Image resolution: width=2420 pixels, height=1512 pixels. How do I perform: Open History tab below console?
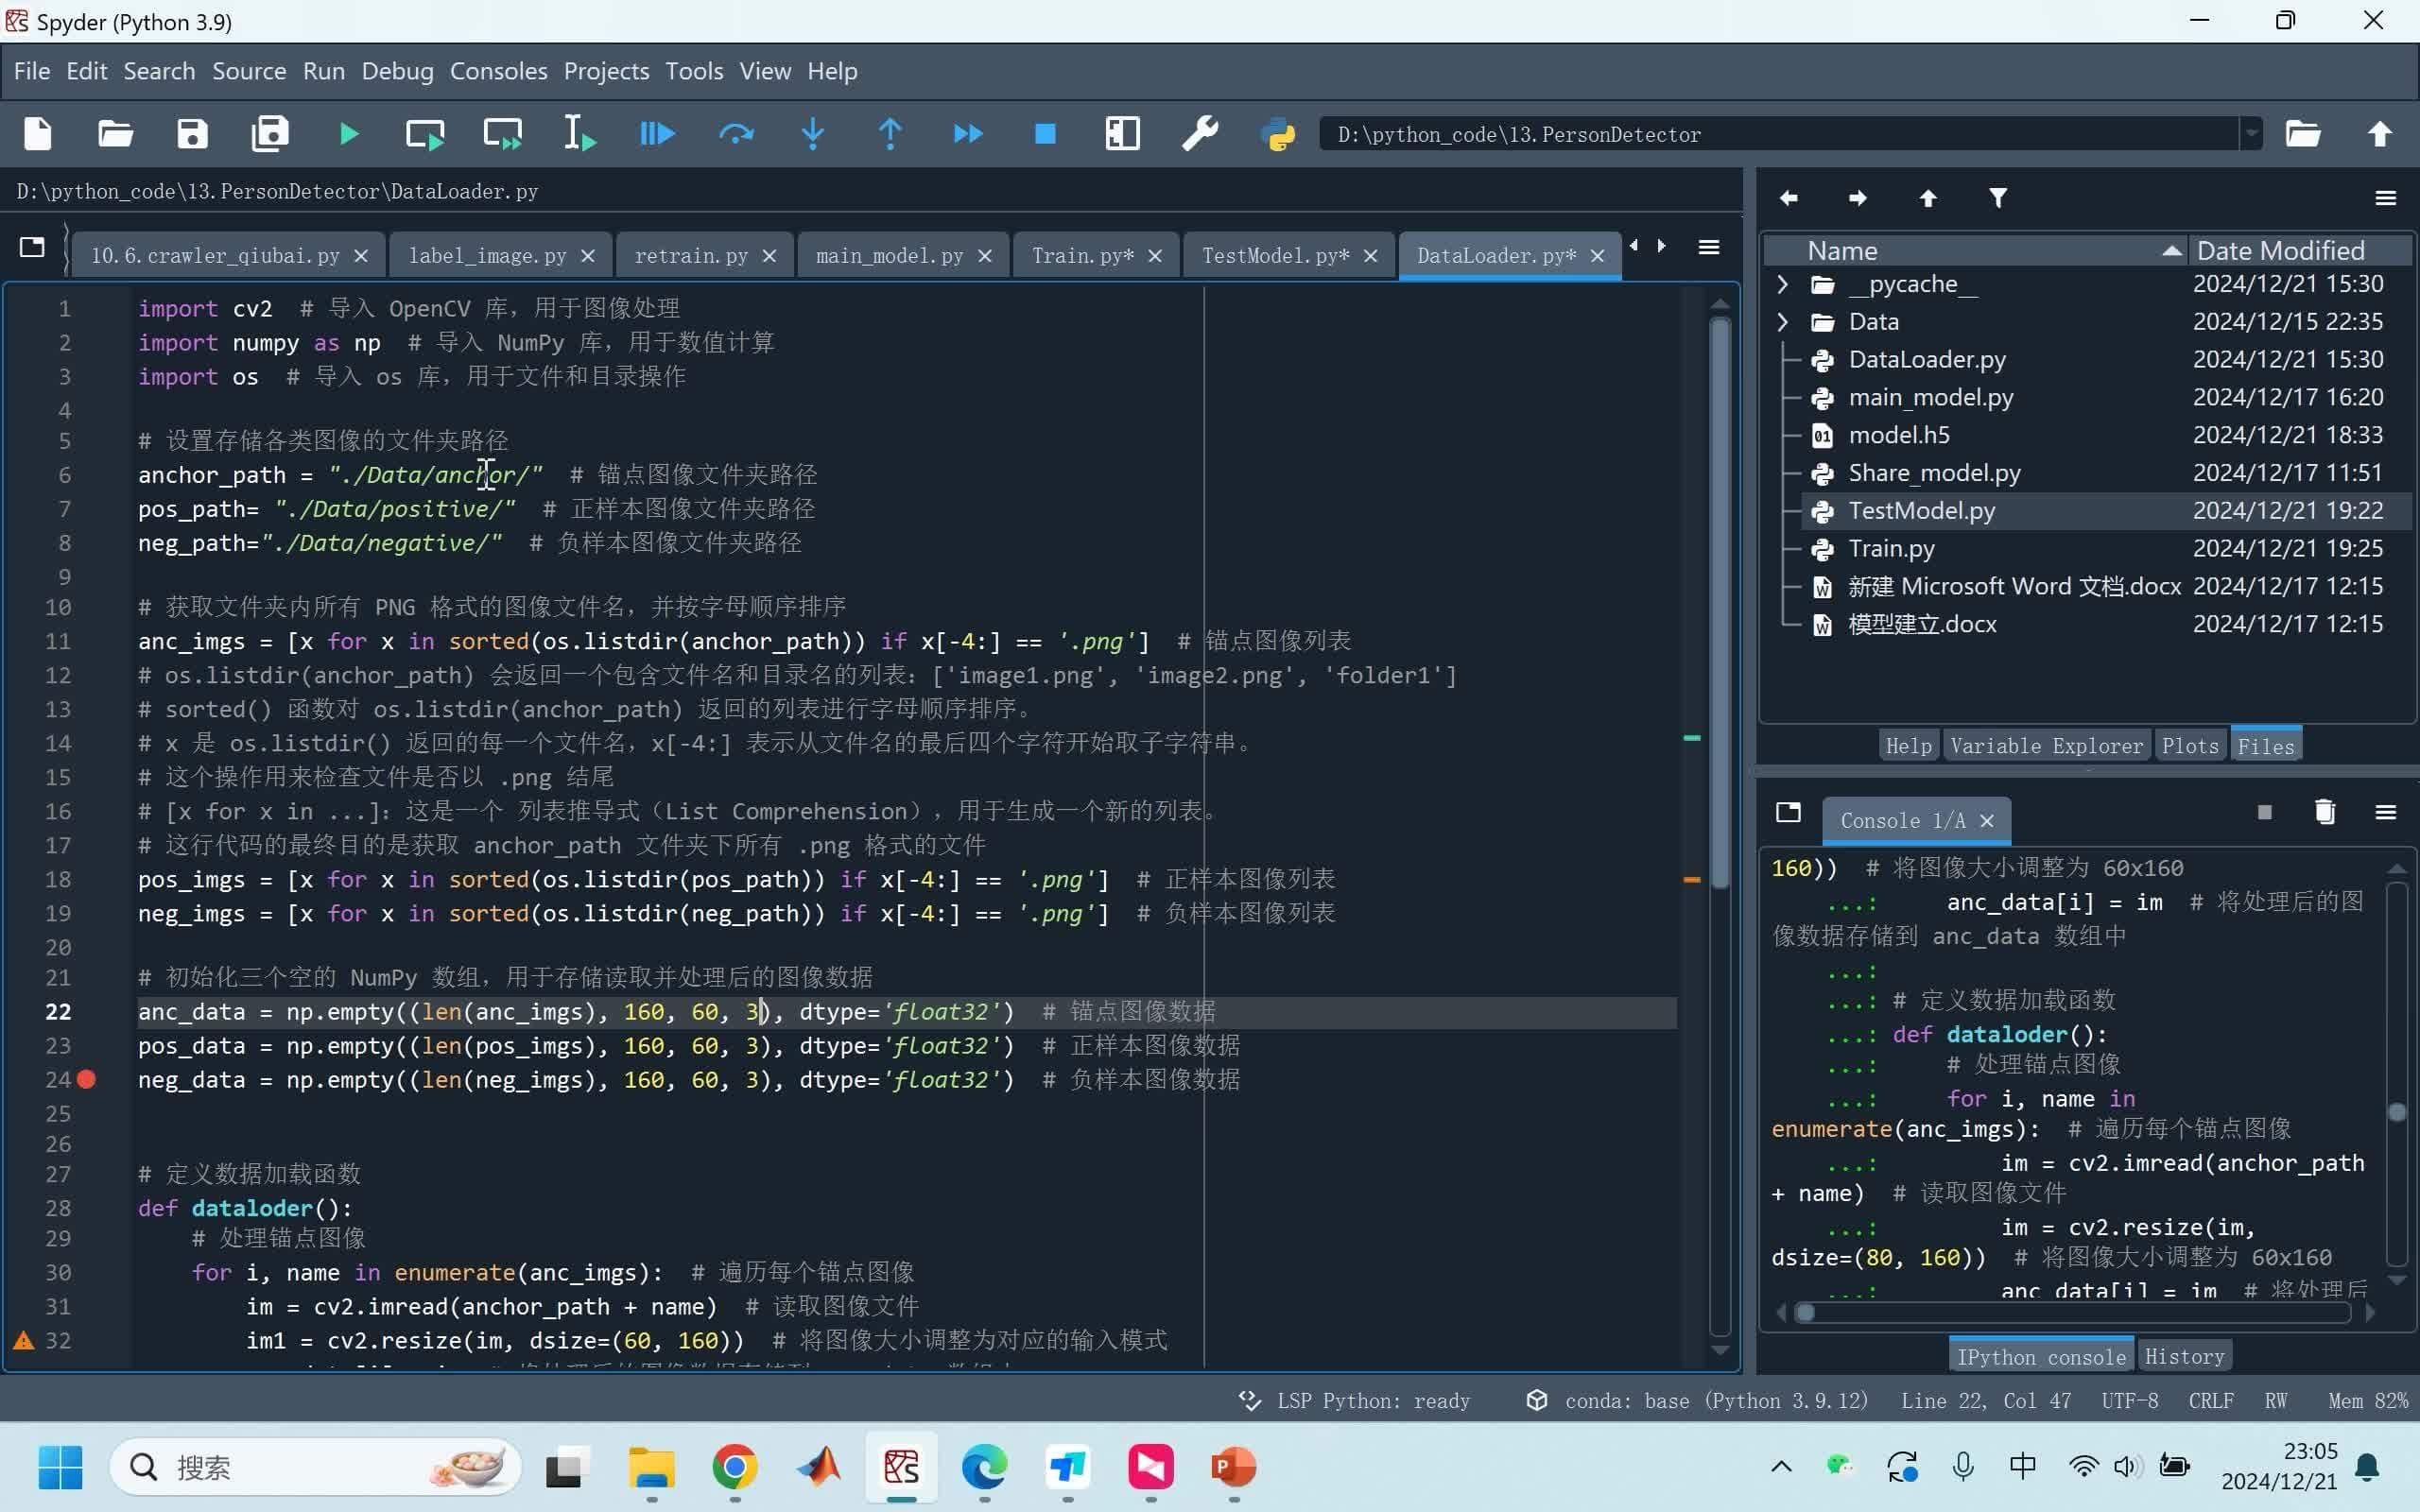pyautogui.click(x=2184, y=1357)
